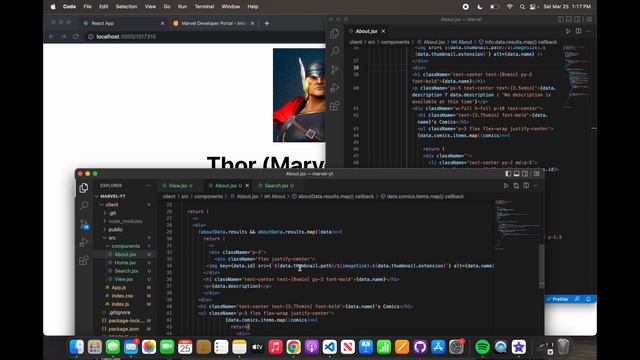The width and height of the screenshot is (640, 360).
Task: Customize layout icon in front window title bar
Action: pyautogui.click(x=537, y=174)
